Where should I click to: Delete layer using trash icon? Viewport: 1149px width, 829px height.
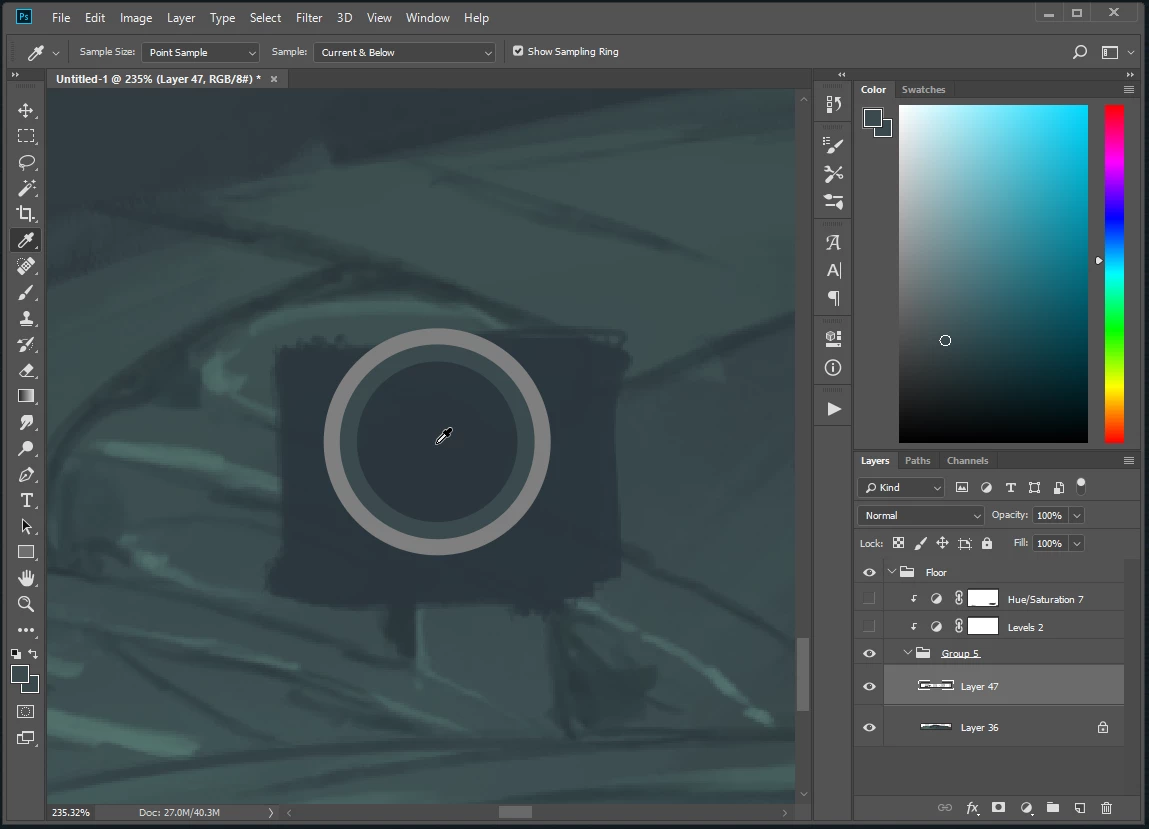point(1106,808)
